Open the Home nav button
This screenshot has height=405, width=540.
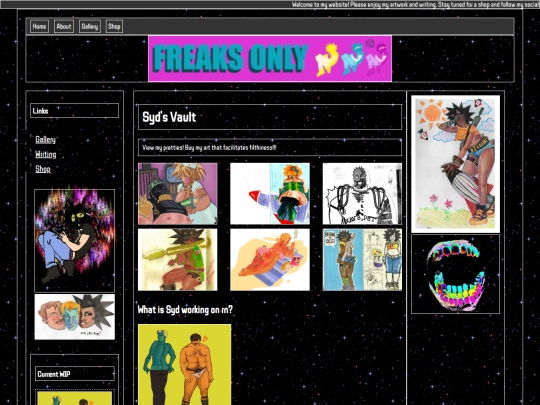click(x=39, y=27)
